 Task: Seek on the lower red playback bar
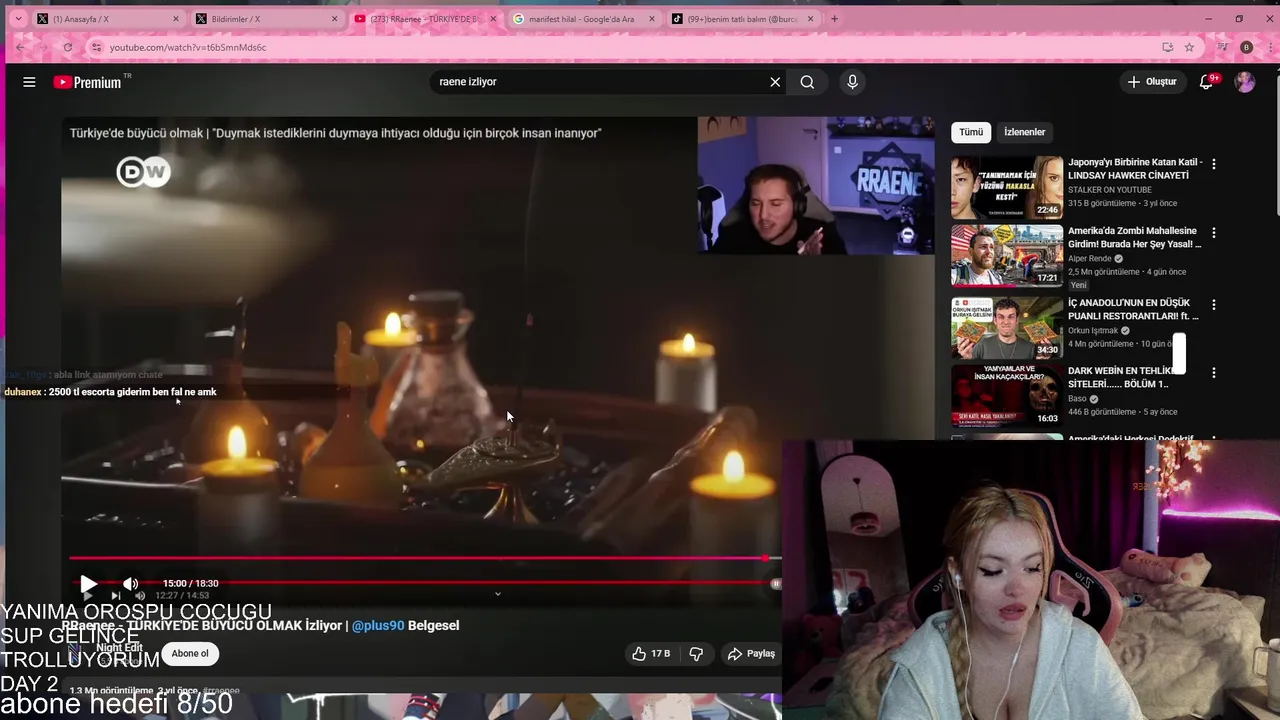click(425, 582)
